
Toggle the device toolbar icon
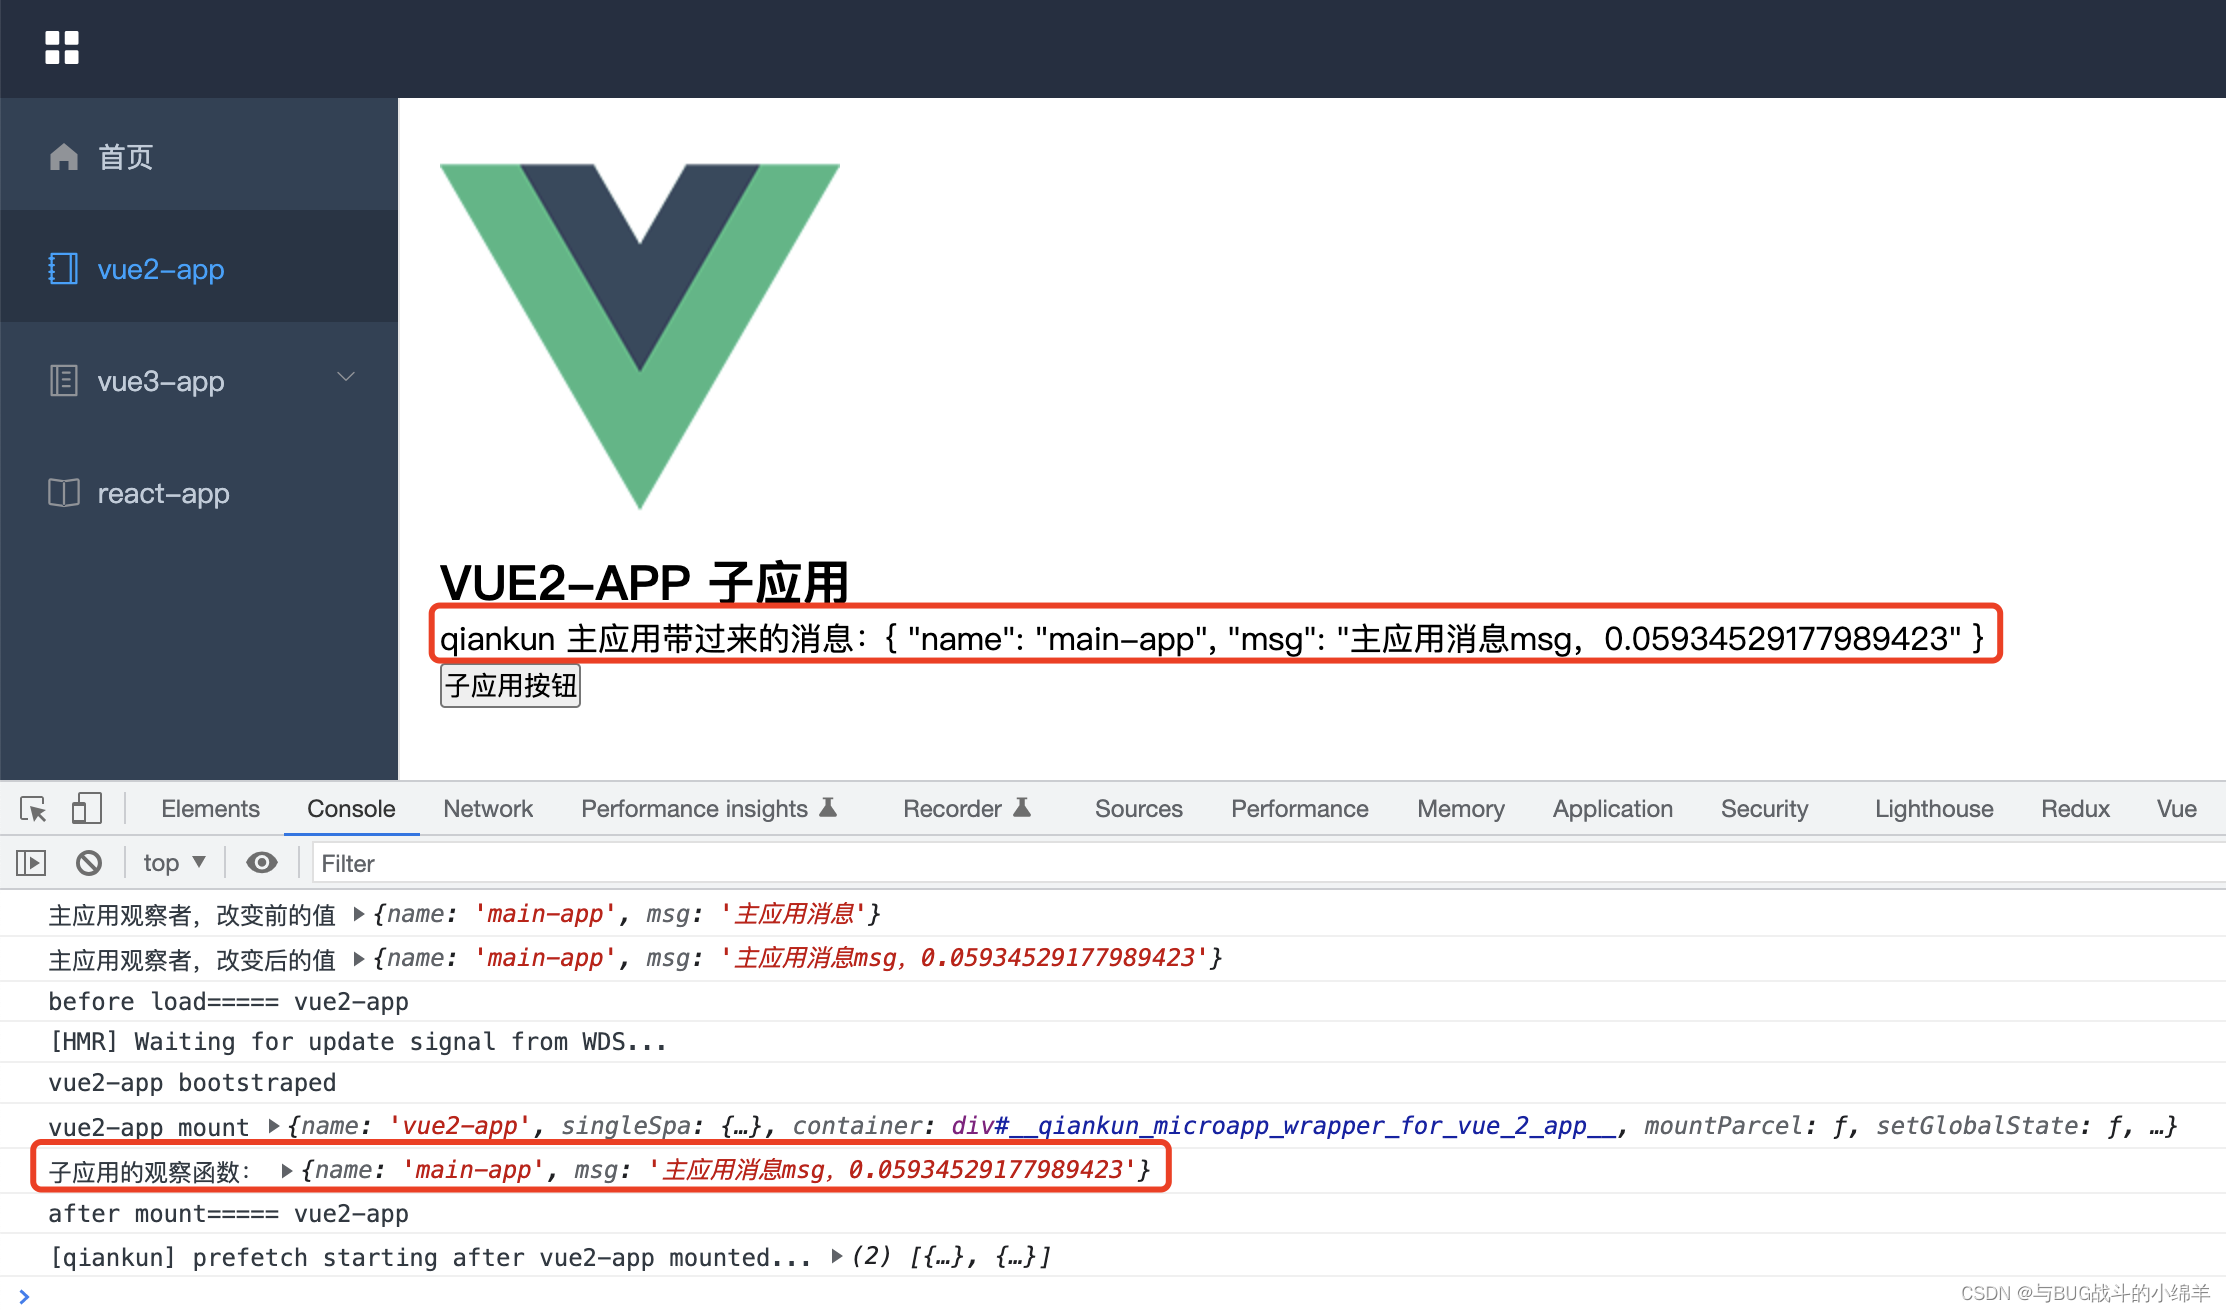(x=86, y=809)
